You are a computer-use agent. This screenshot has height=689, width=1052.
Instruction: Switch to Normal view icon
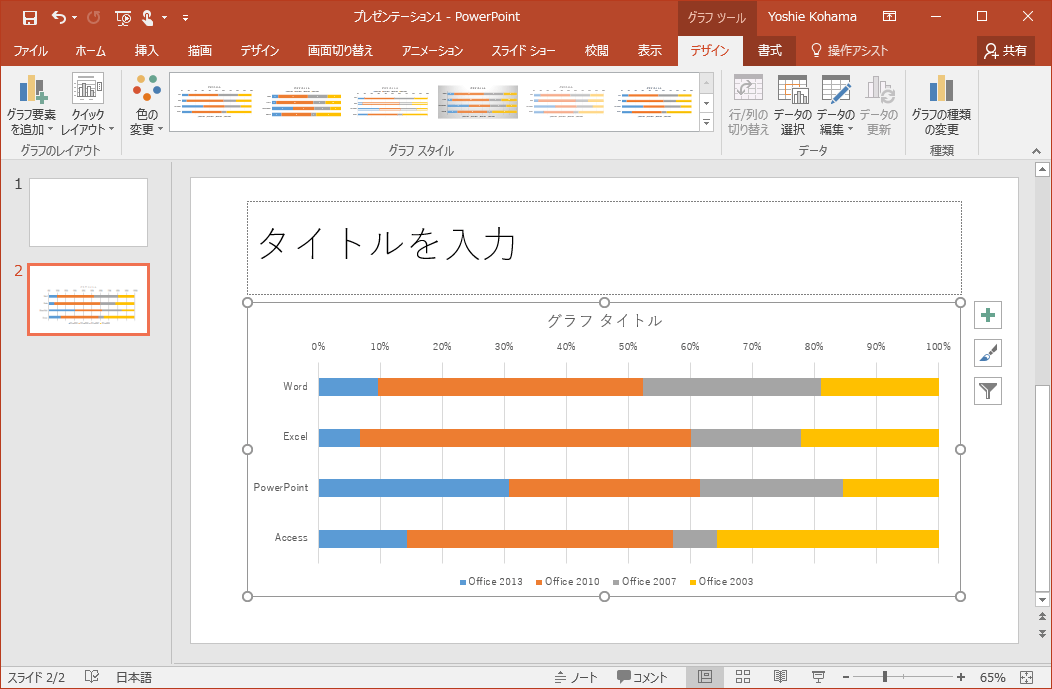pyautogui.click(x=704, y=677)
